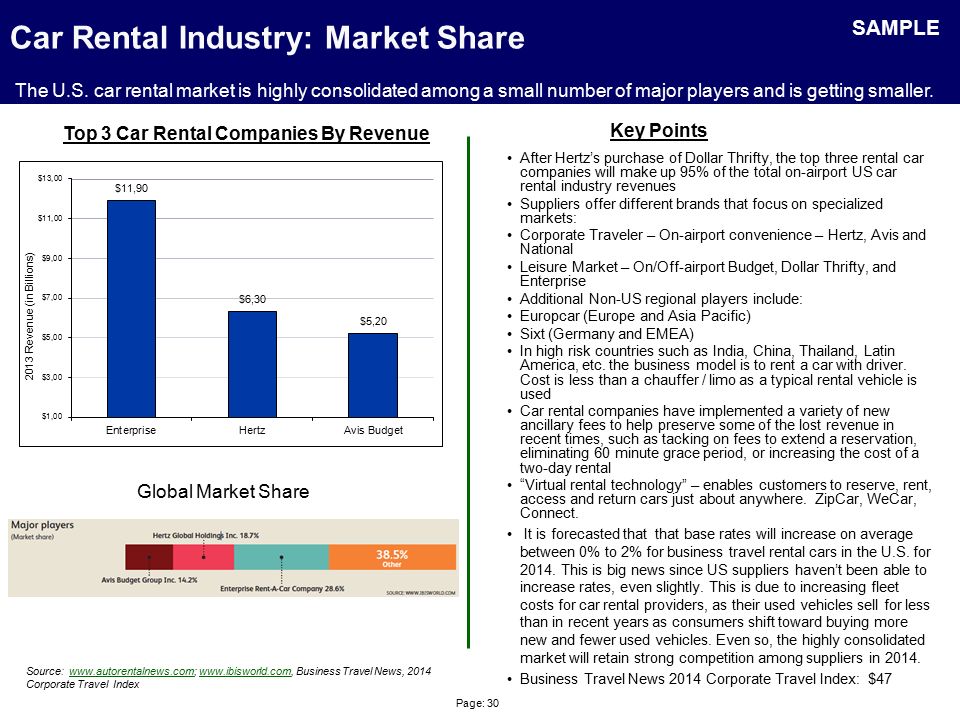Select the Avis Budget revenue bar
960x720 pixels.
click(x=373, y=375)
